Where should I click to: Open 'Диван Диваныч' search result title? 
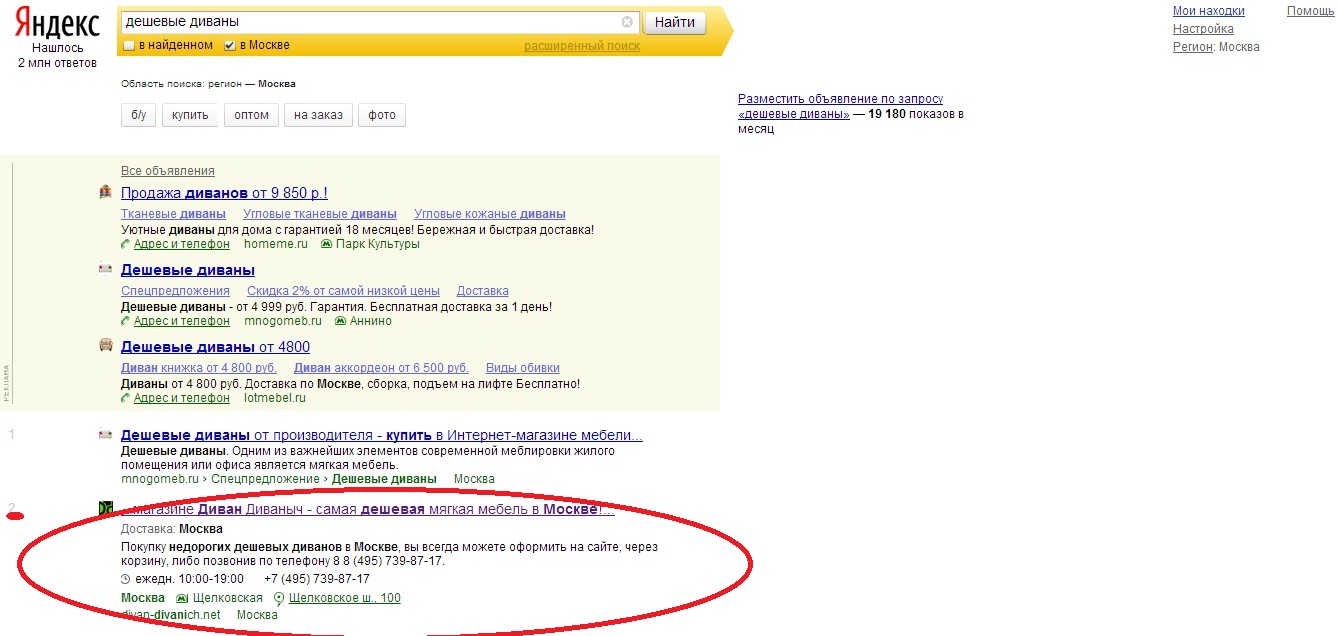point(367,510)
